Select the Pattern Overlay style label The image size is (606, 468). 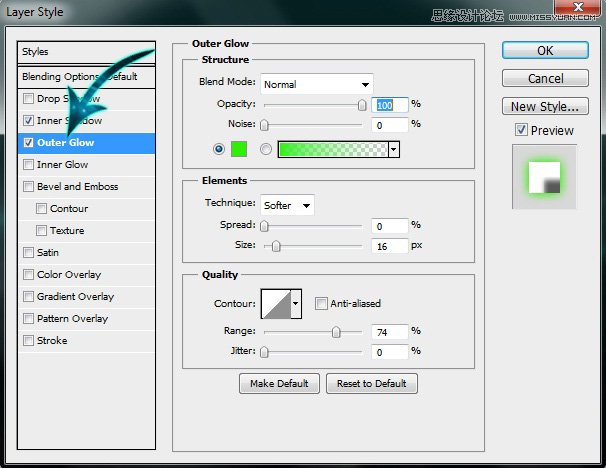73,319
